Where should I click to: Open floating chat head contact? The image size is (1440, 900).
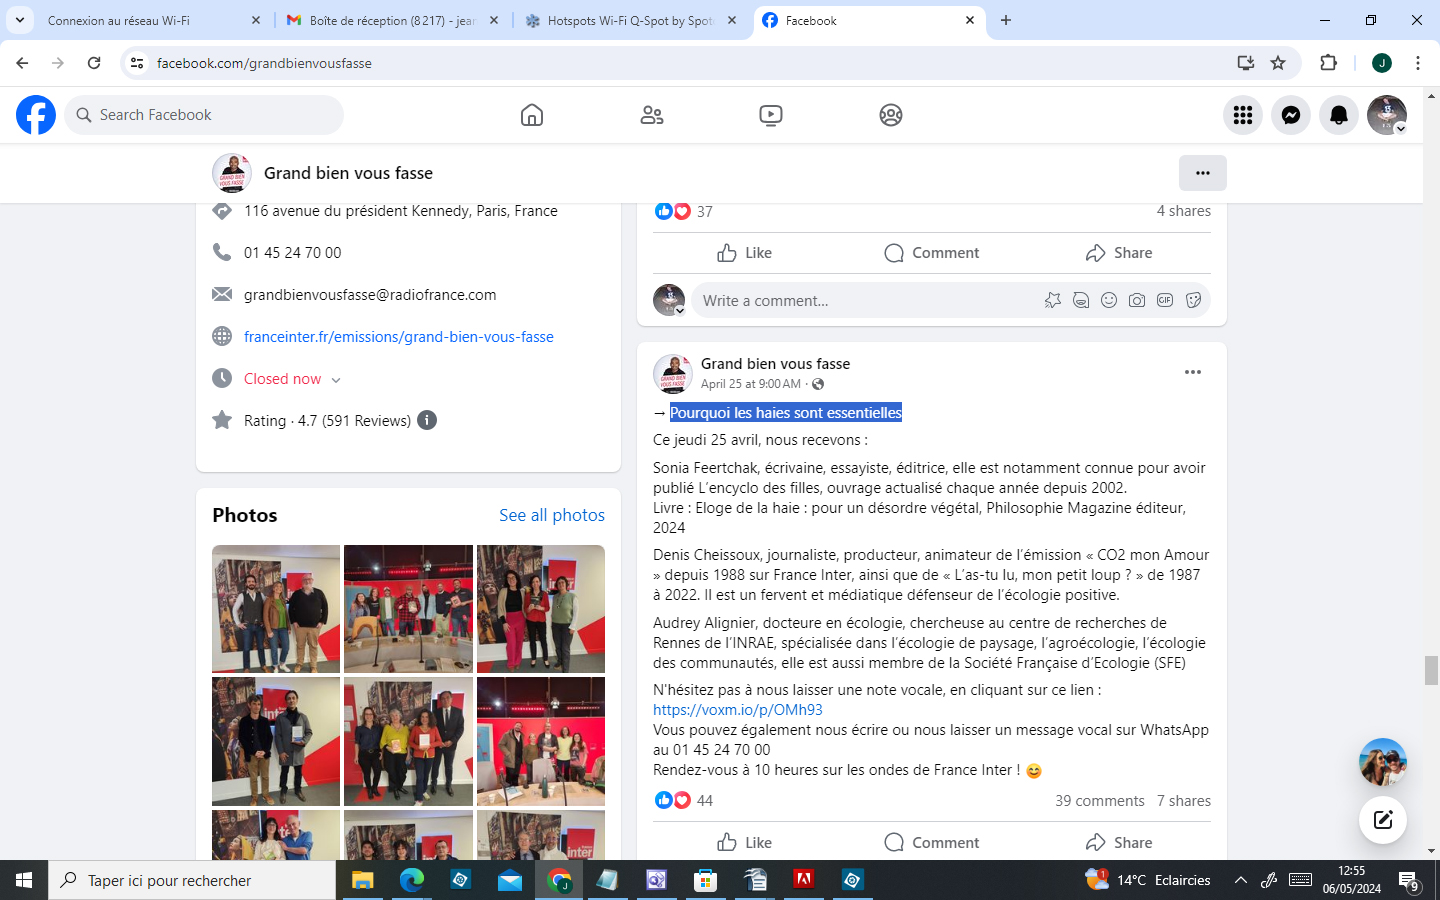1383,762
